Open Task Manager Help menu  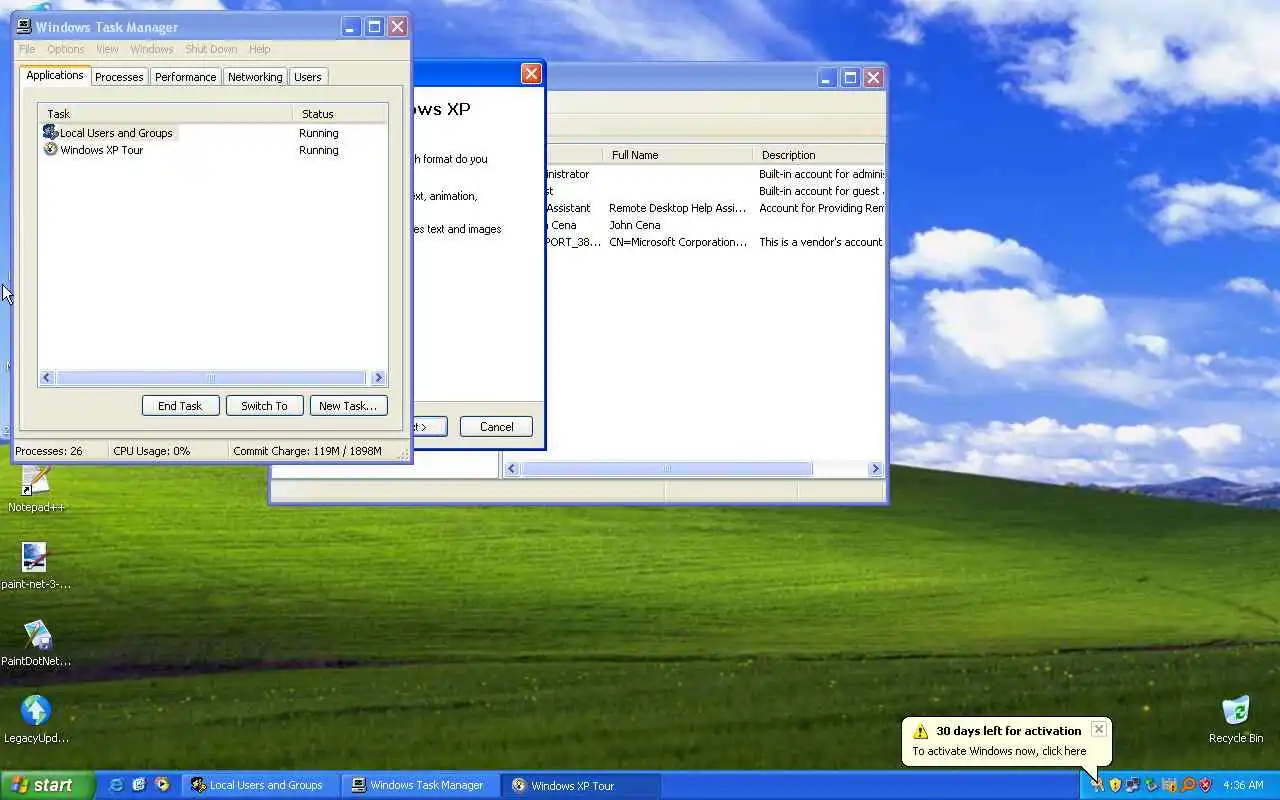pyautogui.click(x=260, y=49)
